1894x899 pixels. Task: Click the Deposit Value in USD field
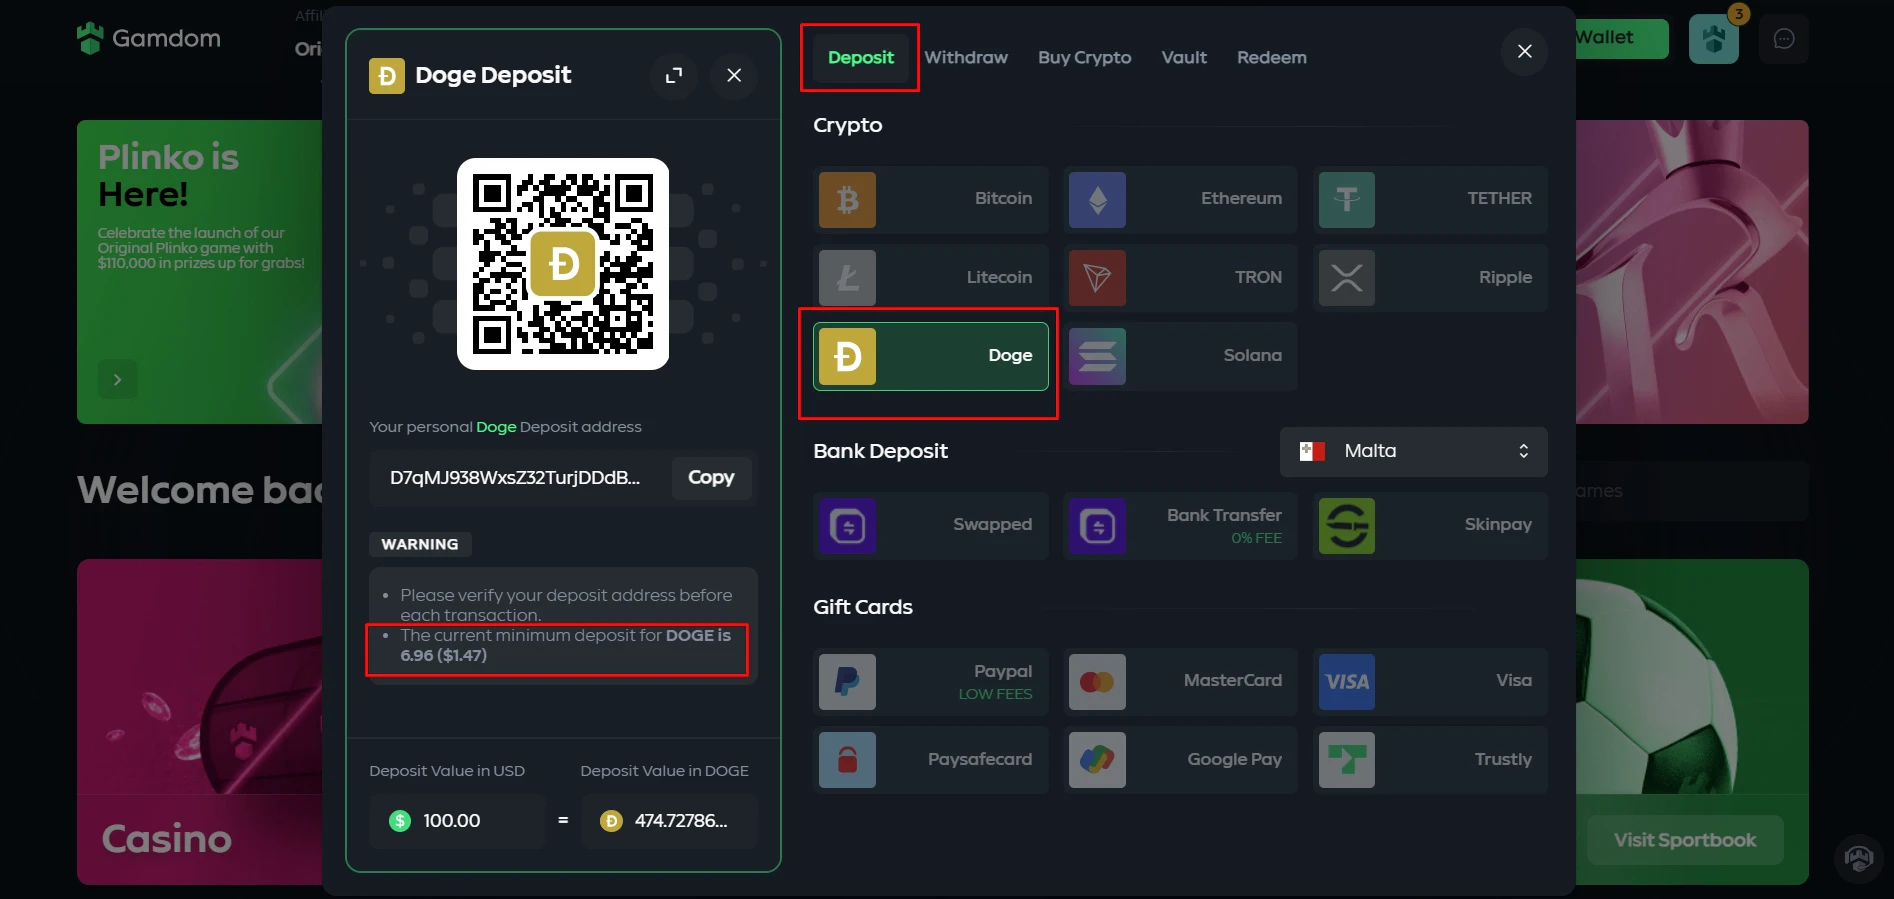(457, 821)
